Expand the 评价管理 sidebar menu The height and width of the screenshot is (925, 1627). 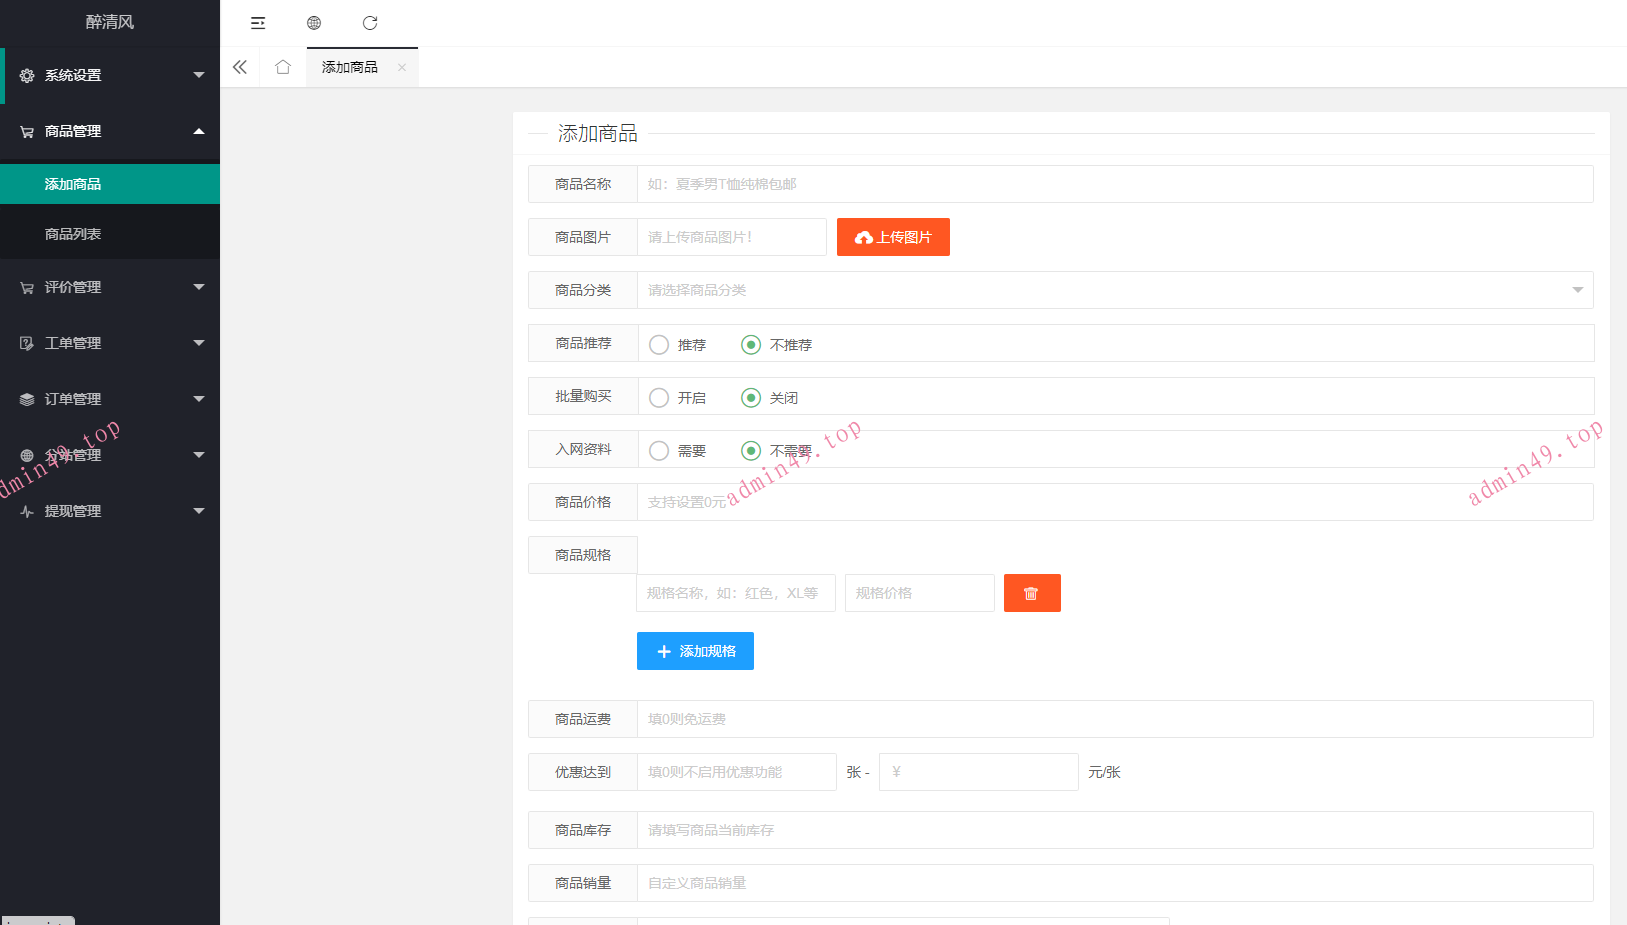[x=109, y=287]
